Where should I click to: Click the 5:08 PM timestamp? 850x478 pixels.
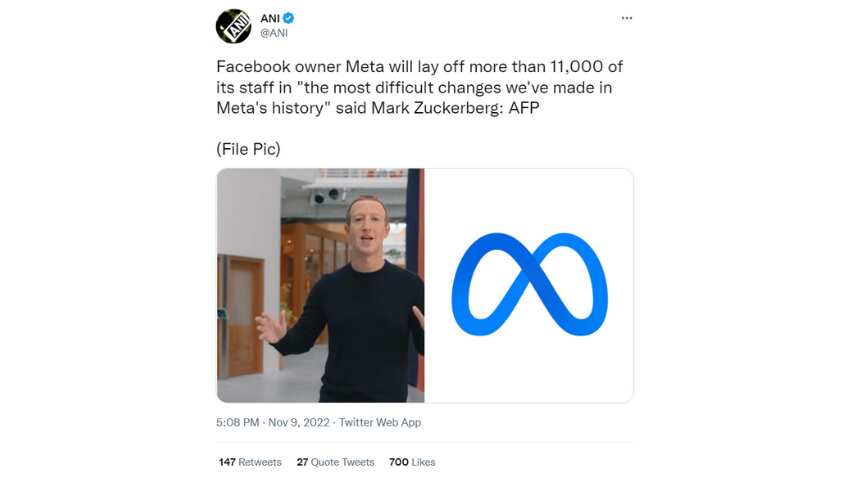click(237, 422)
